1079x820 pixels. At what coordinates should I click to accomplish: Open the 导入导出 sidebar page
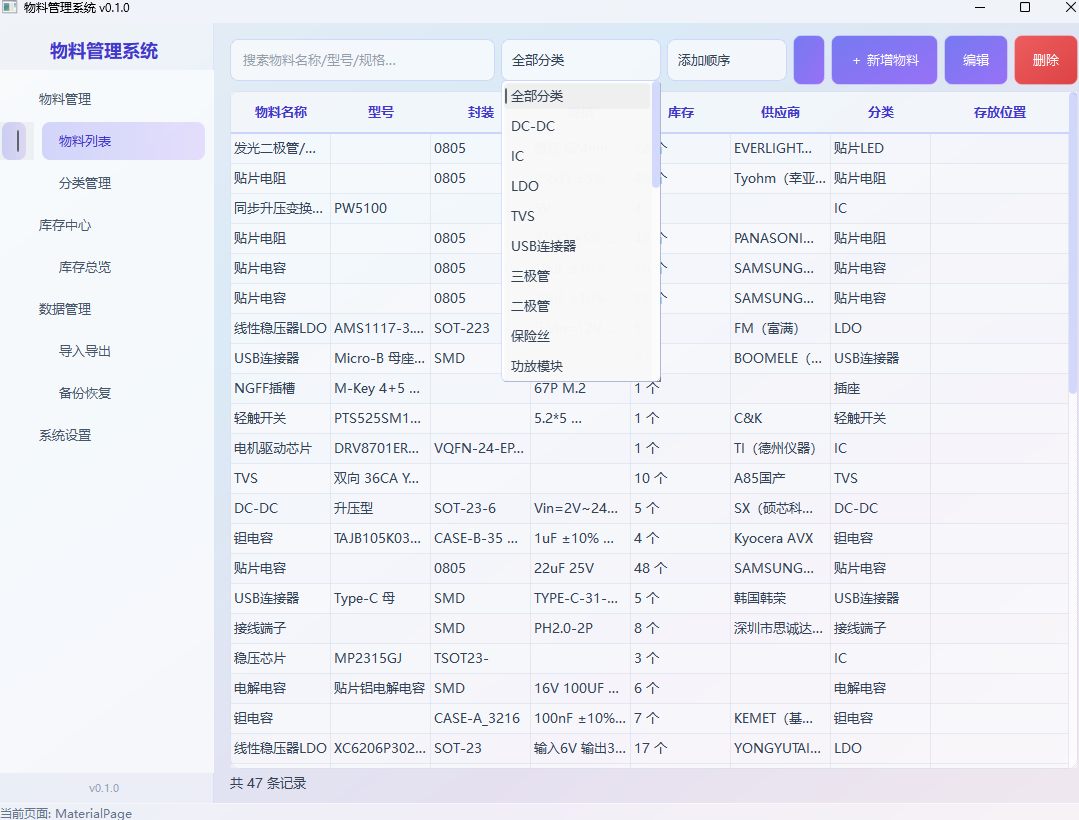click(85, 351)
